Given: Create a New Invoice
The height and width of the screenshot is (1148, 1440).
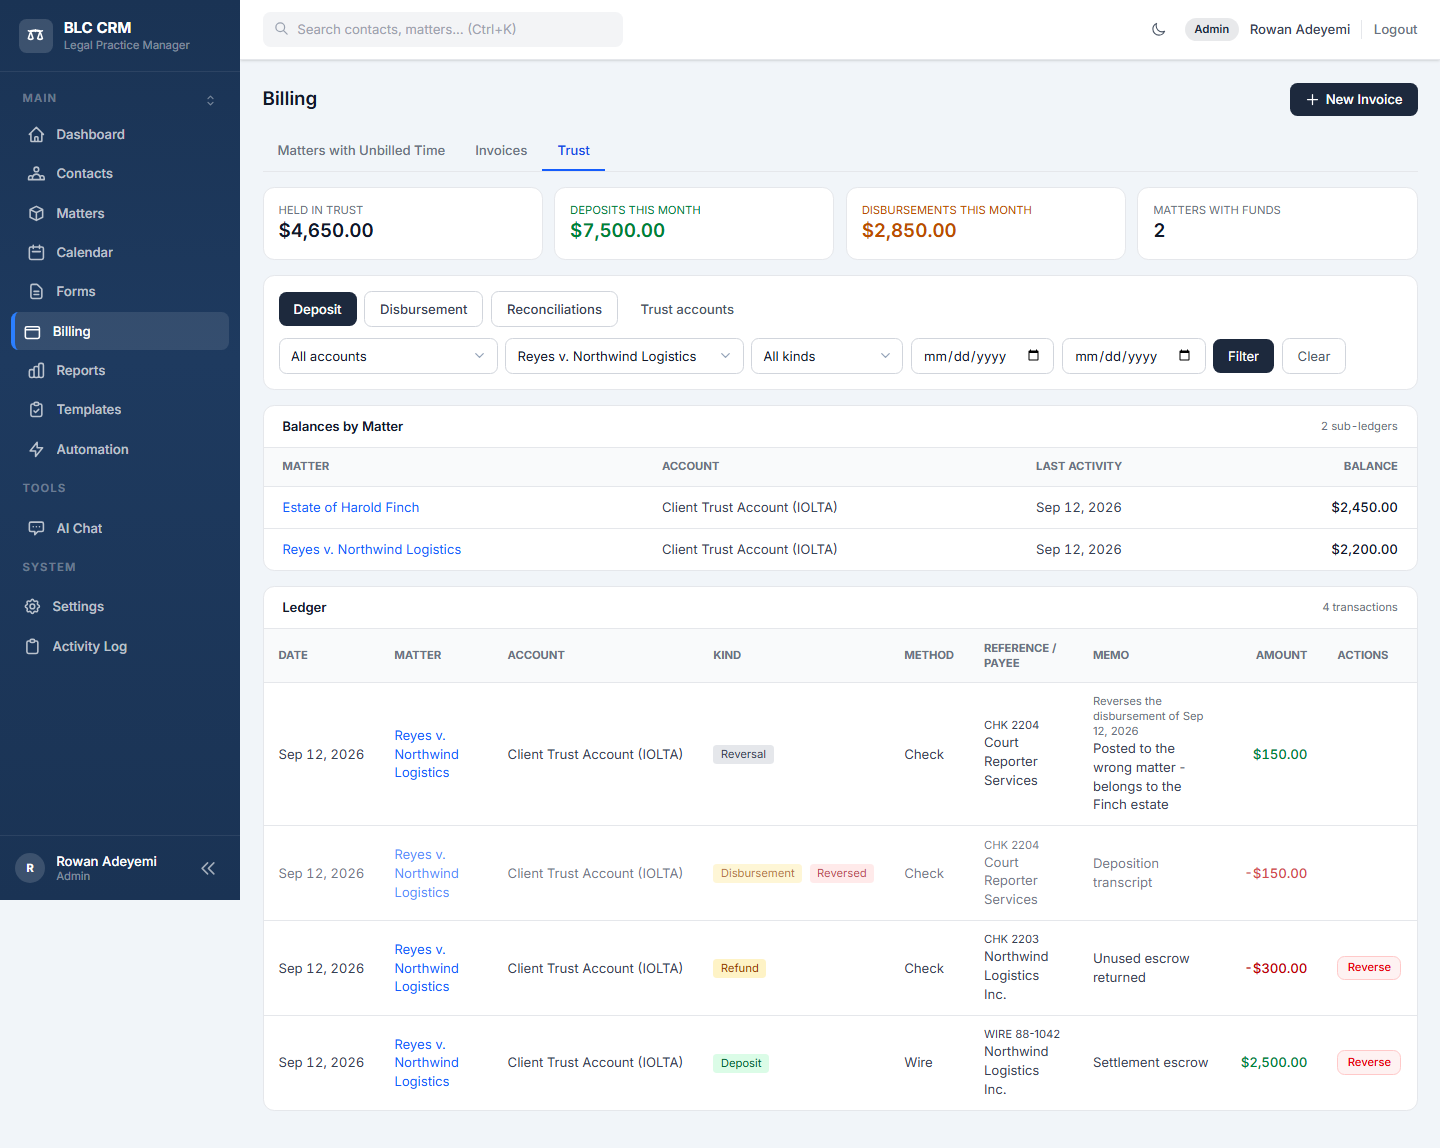Looking at the screenshot, I should pos(1353,99).
